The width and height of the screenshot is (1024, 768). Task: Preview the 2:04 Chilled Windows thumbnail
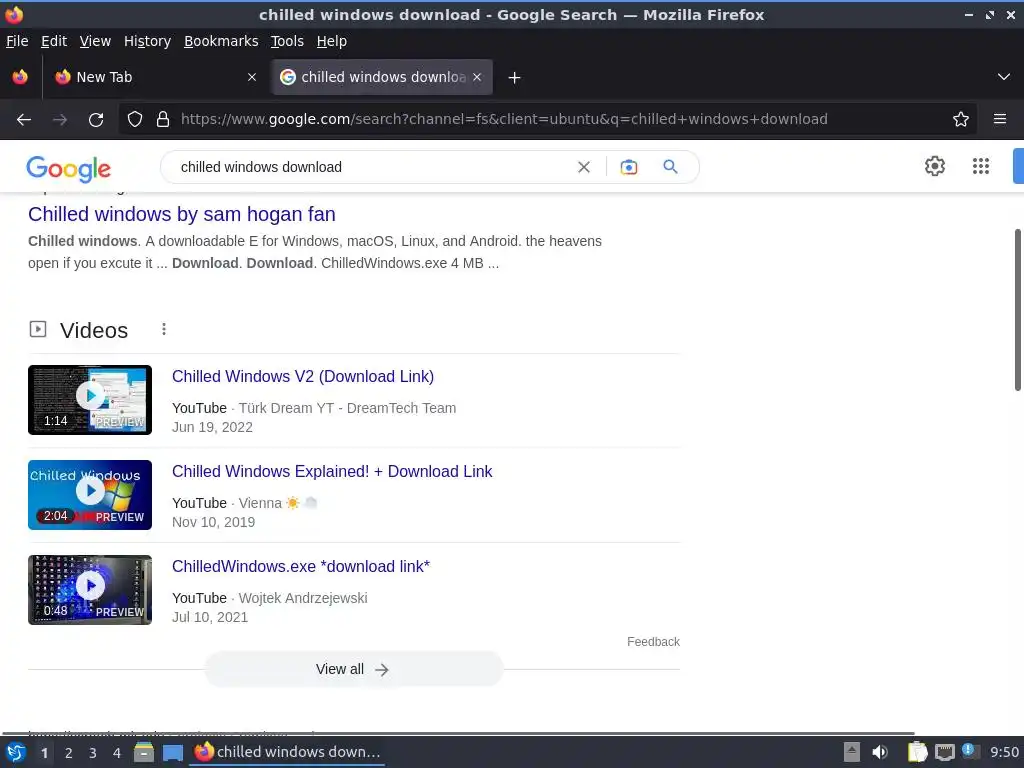click(90, 495)
